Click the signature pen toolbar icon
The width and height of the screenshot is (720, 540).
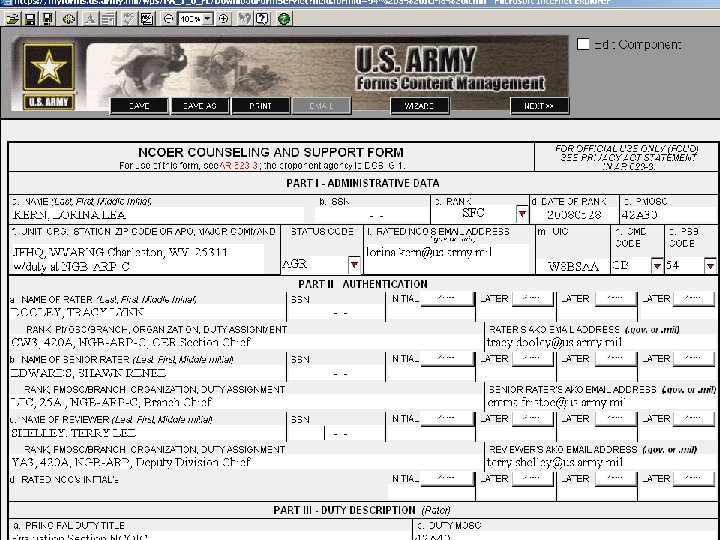(147, 19)
